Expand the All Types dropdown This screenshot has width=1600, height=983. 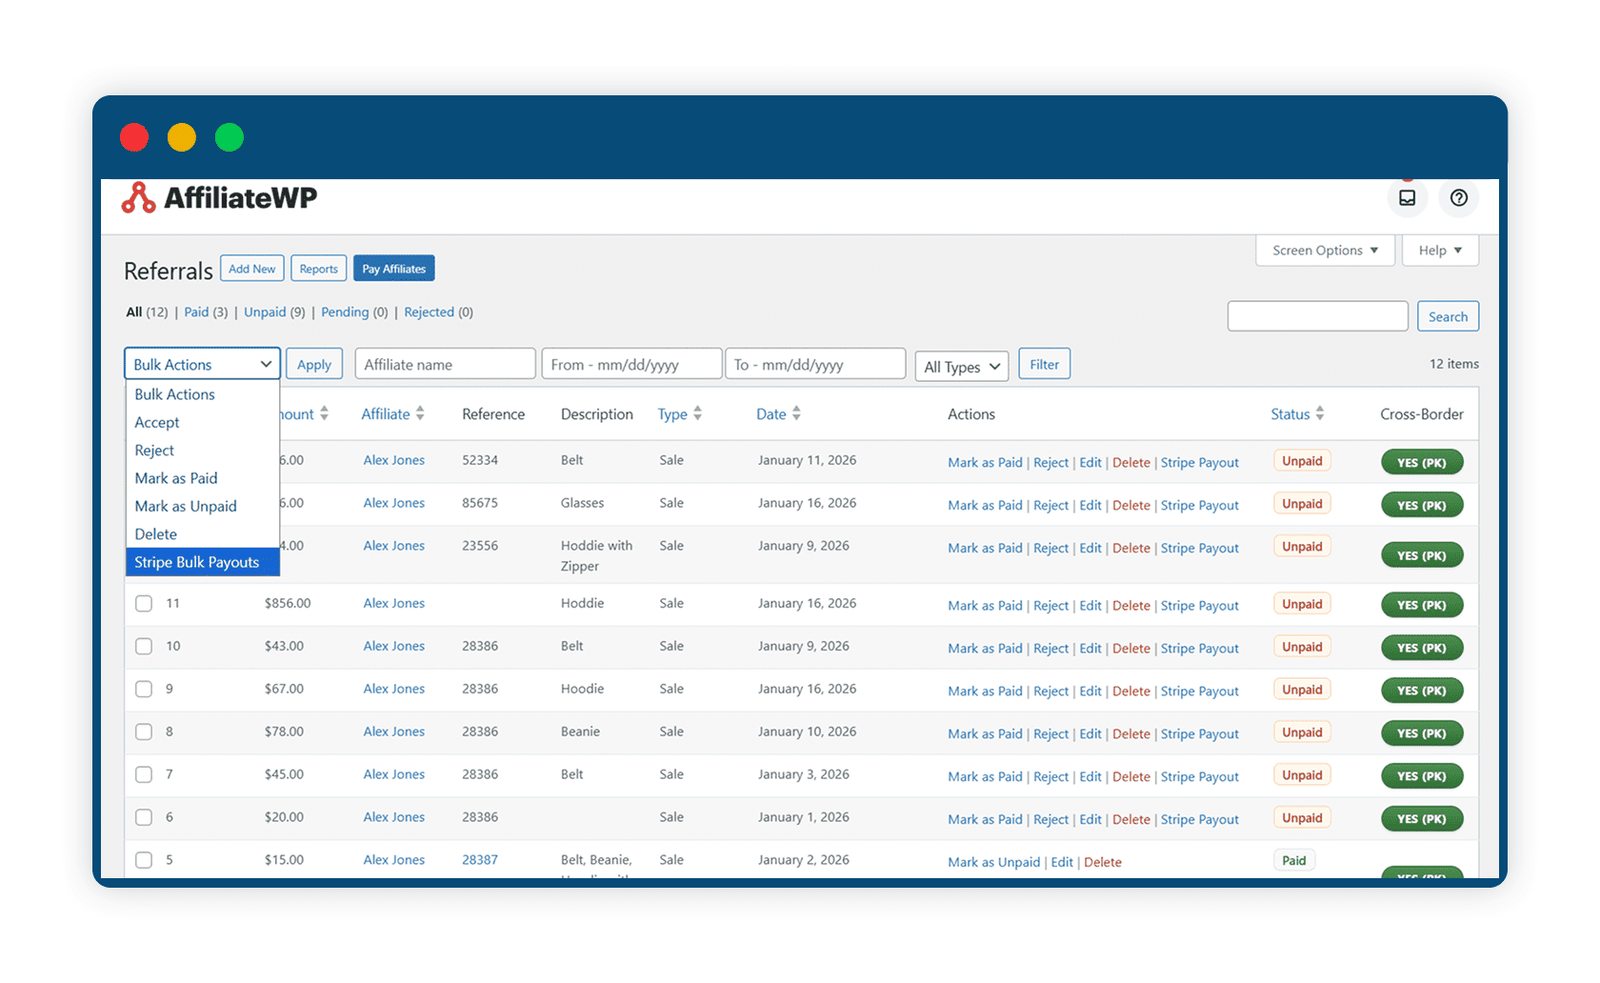click(x=962, y=366)
